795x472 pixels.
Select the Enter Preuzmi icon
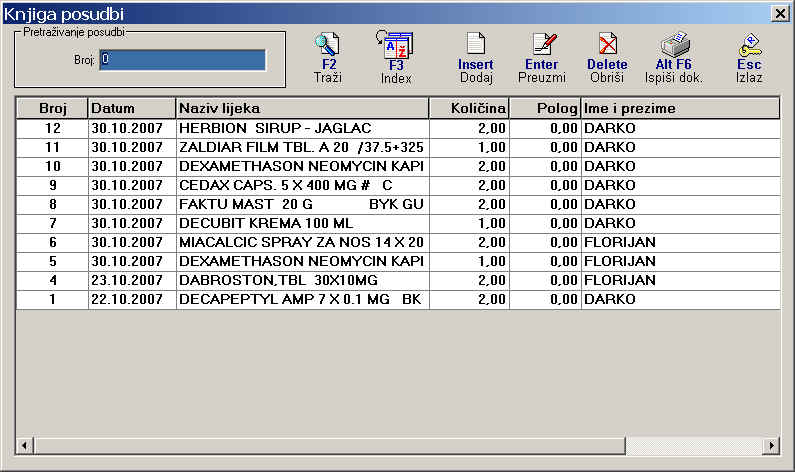pos(544,44)
